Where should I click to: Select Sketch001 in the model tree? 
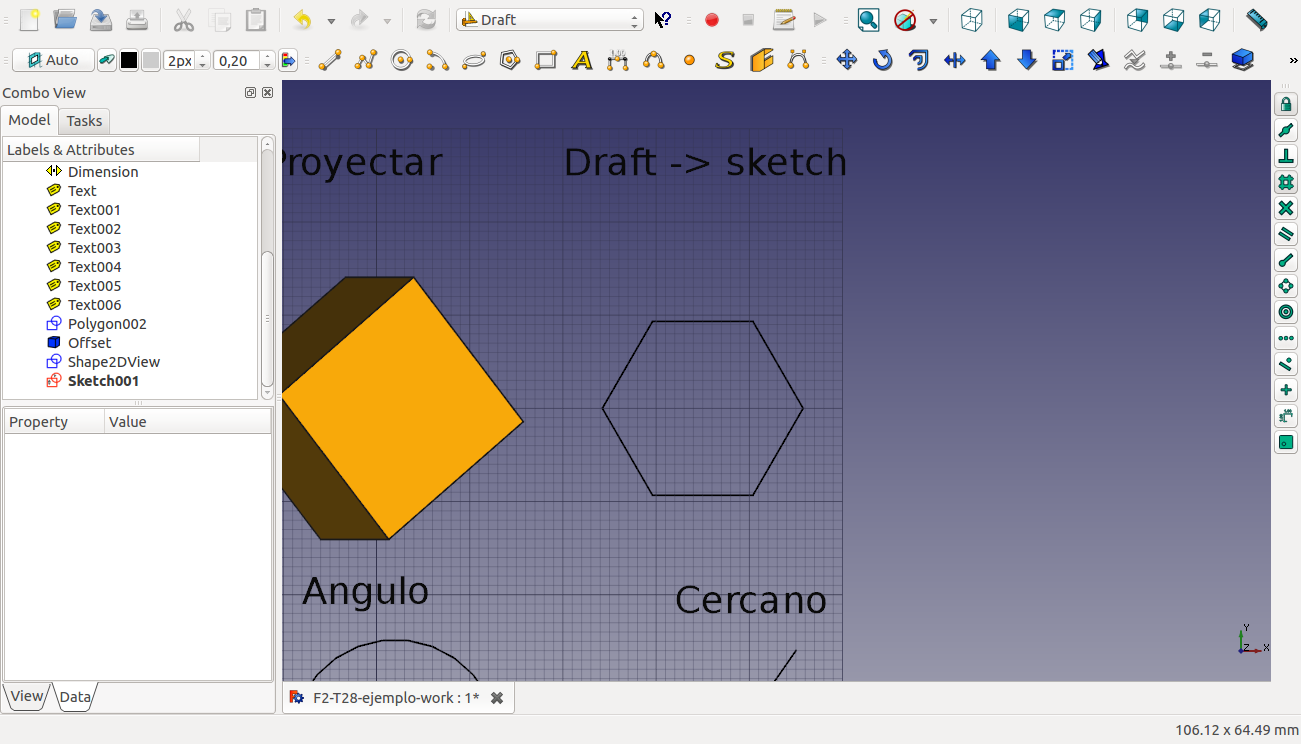coord(103,381)
